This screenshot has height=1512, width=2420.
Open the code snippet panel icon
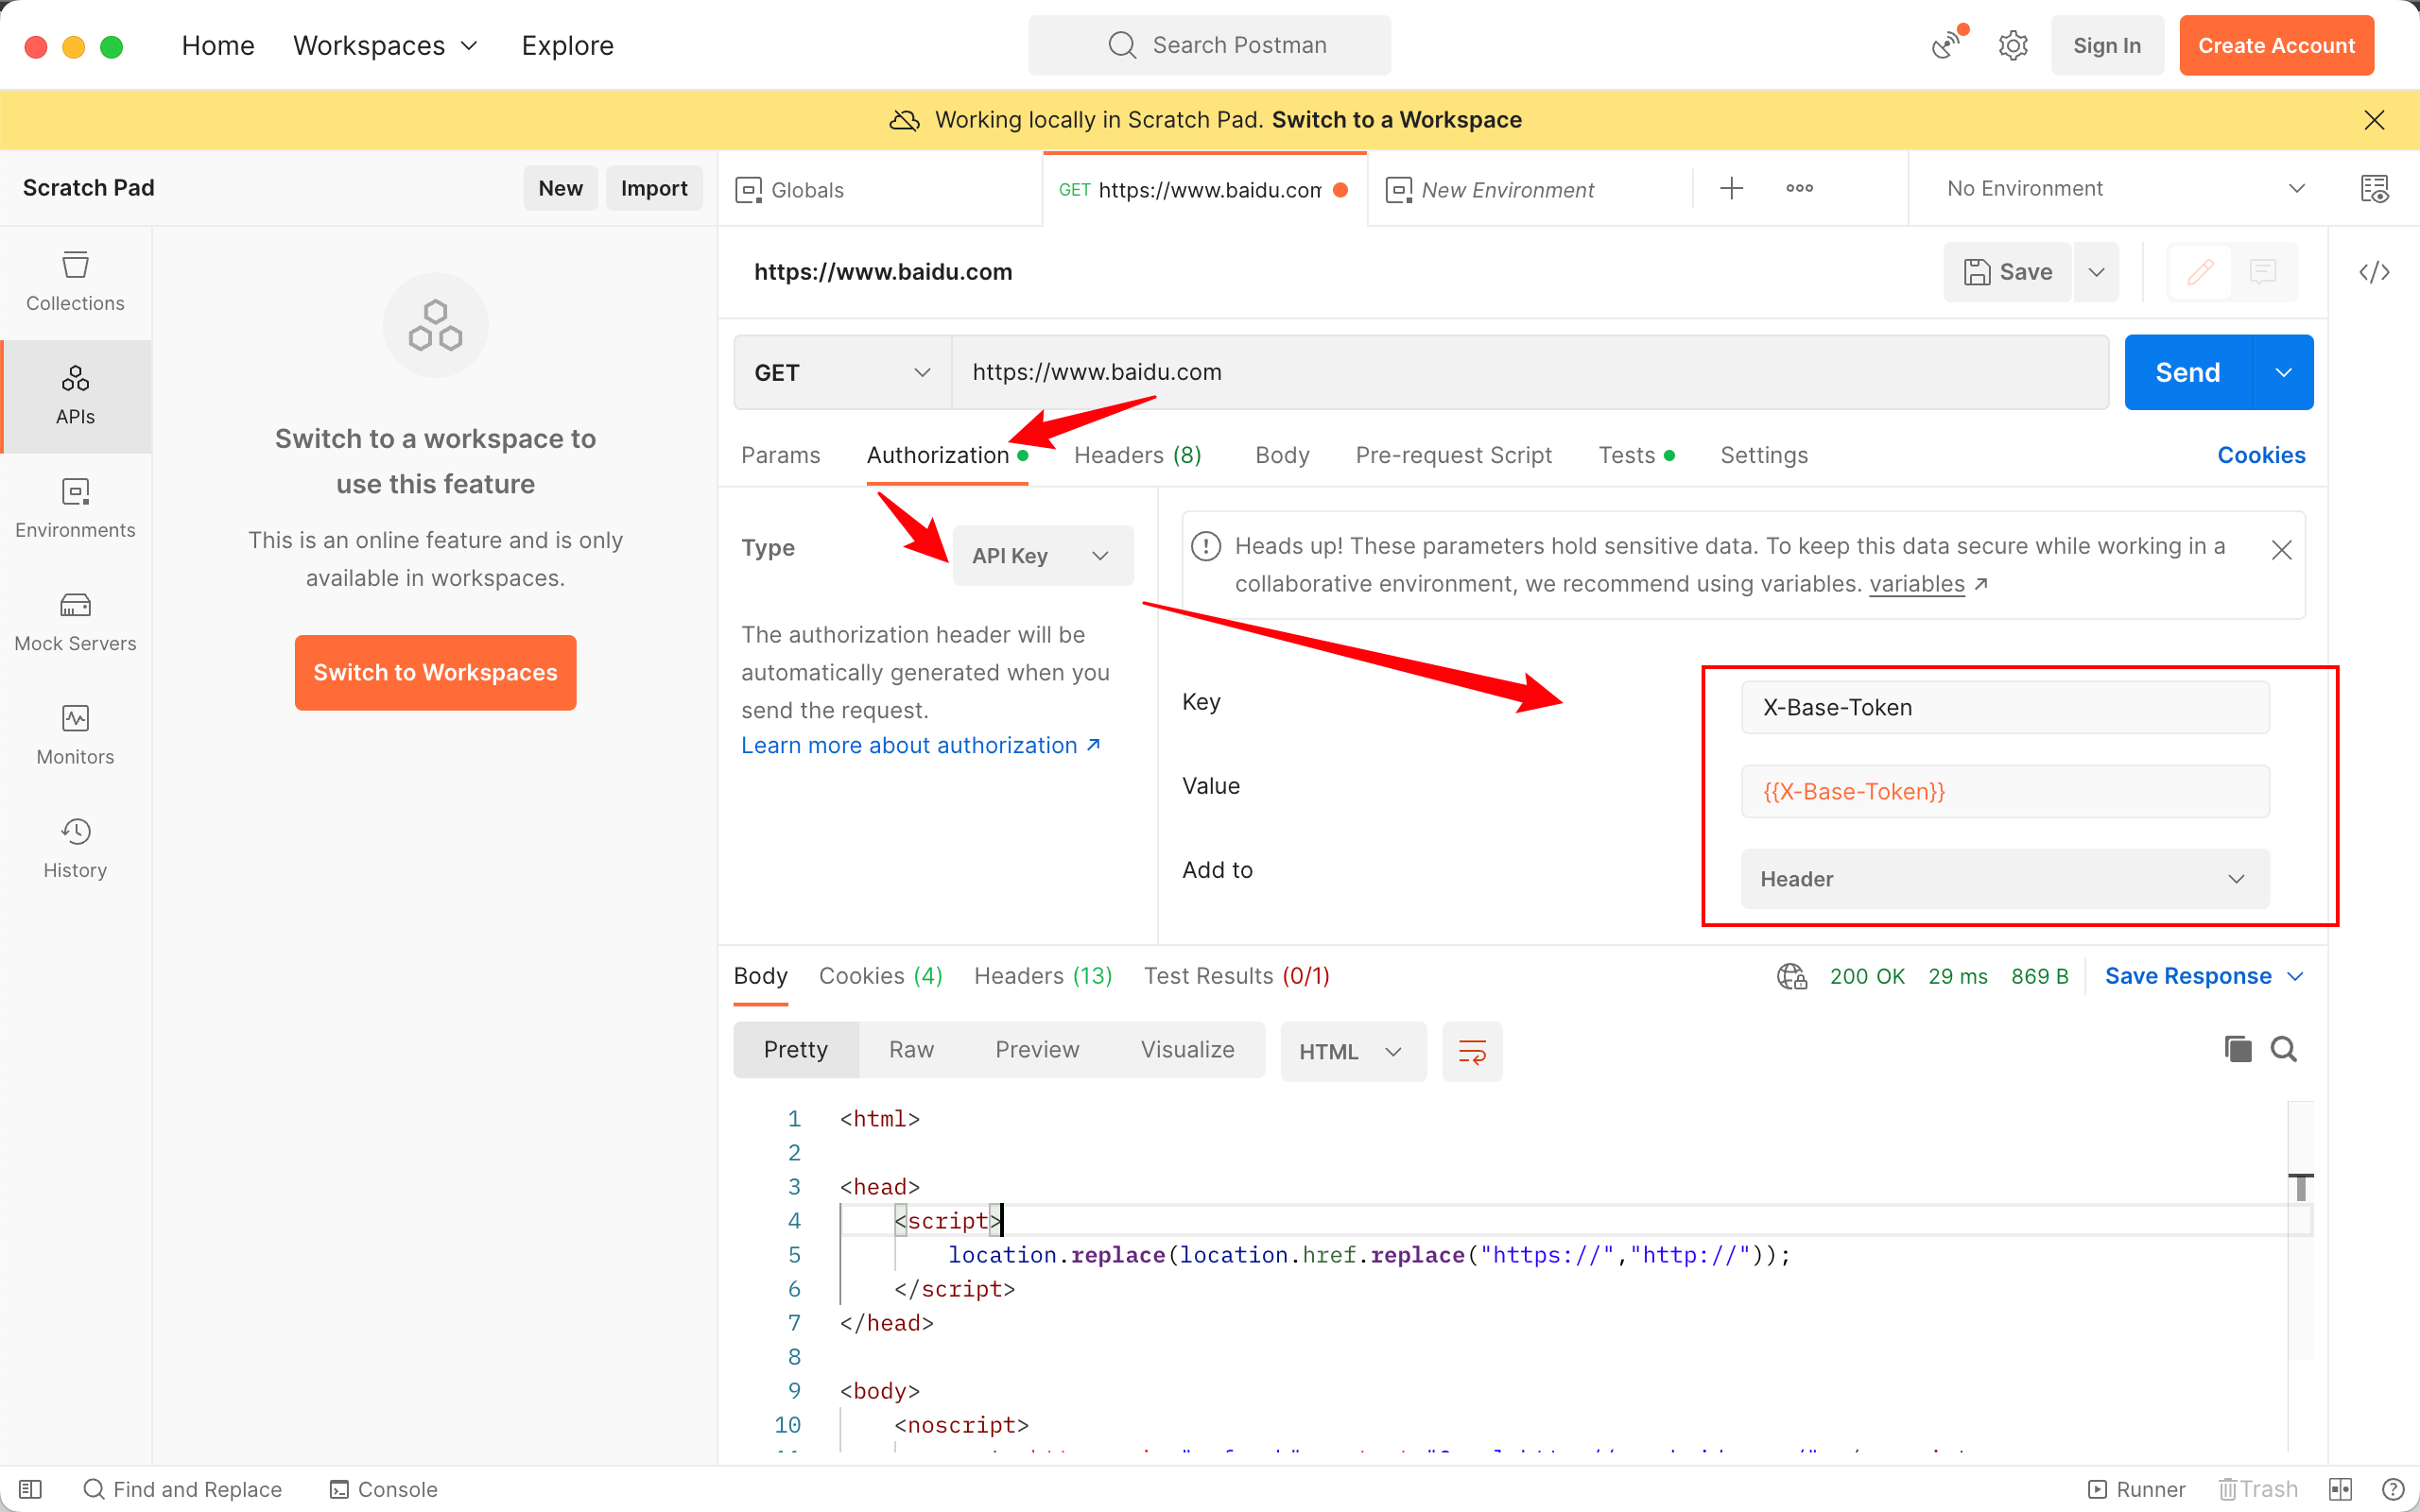2374,272
